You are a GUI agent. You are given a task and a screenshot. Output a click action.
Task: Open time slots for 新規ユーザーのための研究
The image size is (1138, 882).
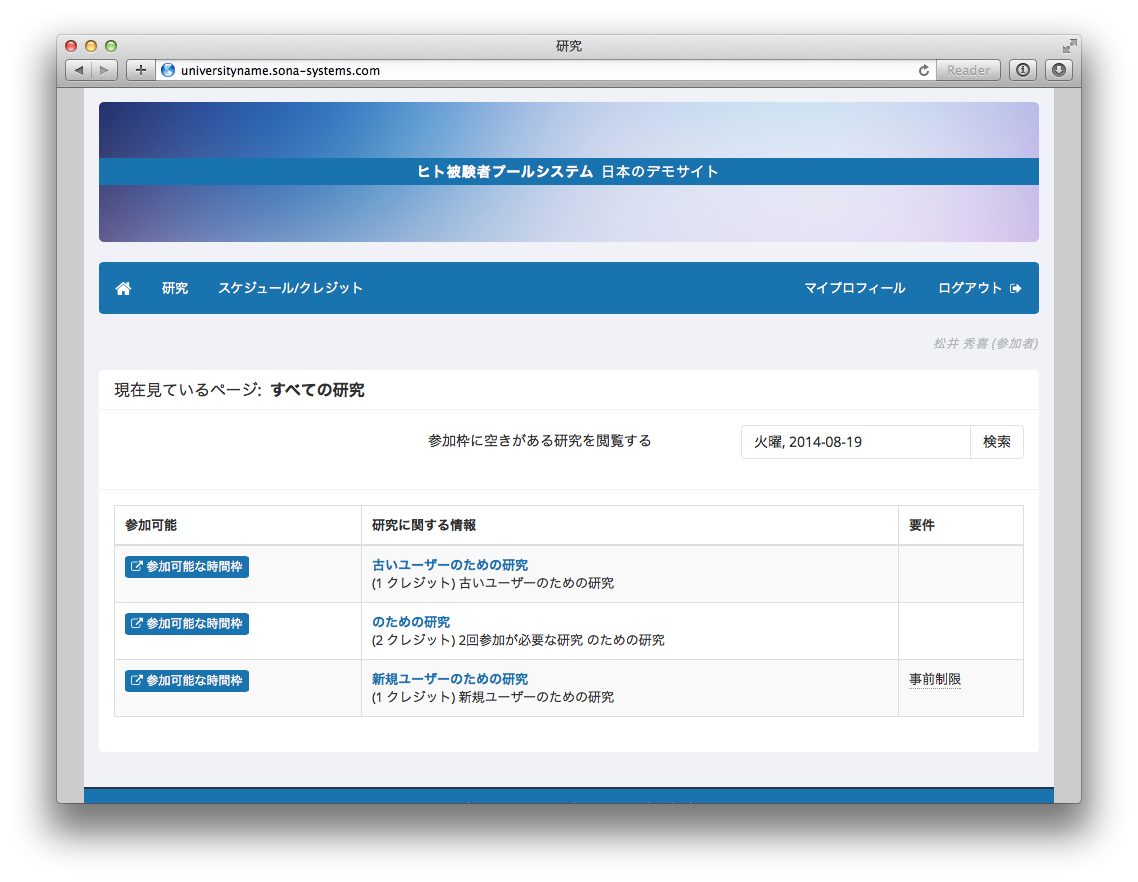coord(187,681)
